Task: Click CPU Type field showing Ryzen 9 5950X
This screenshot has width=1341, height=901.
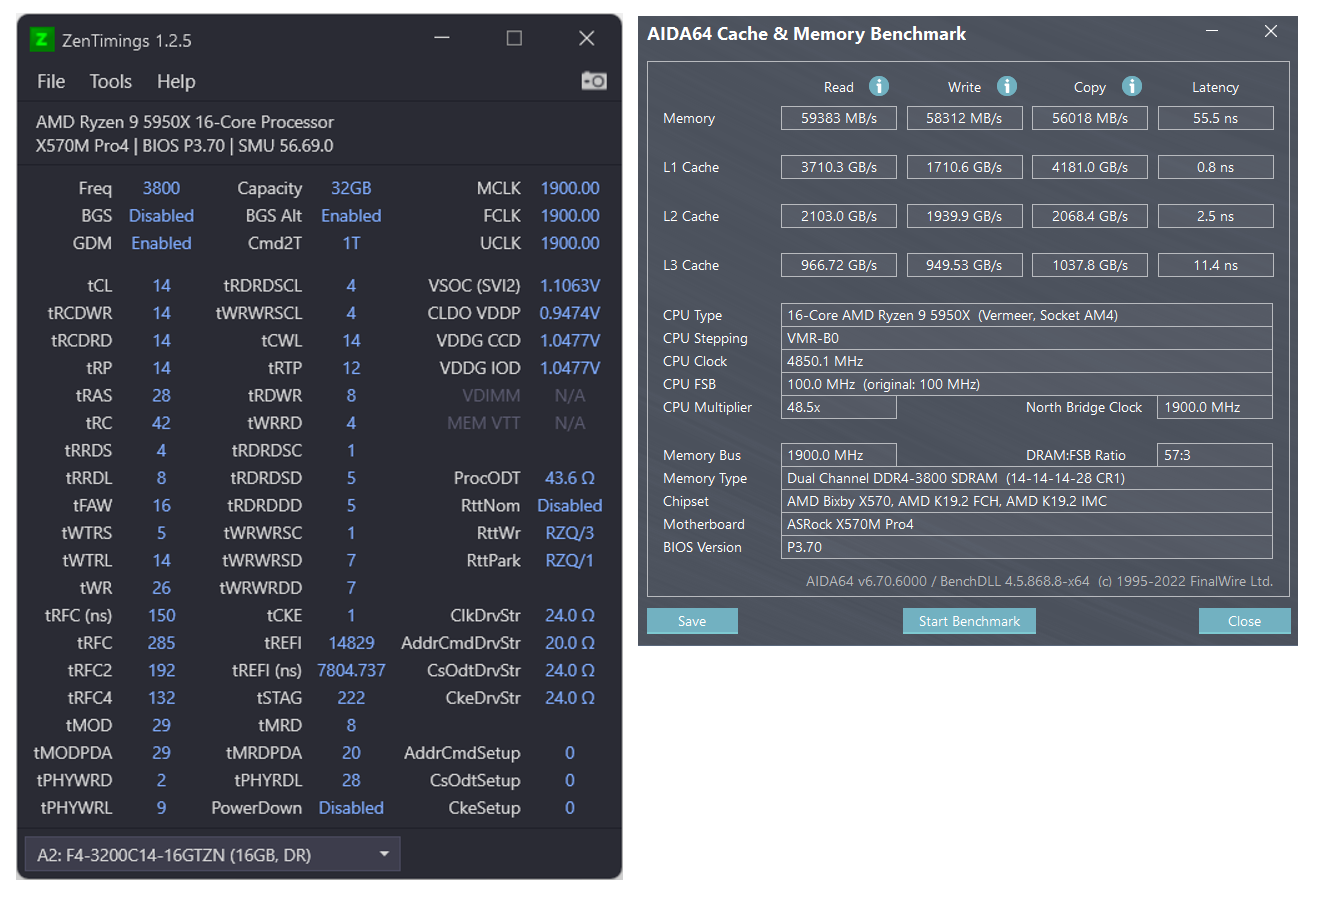Action: (x=1026, y=315)
